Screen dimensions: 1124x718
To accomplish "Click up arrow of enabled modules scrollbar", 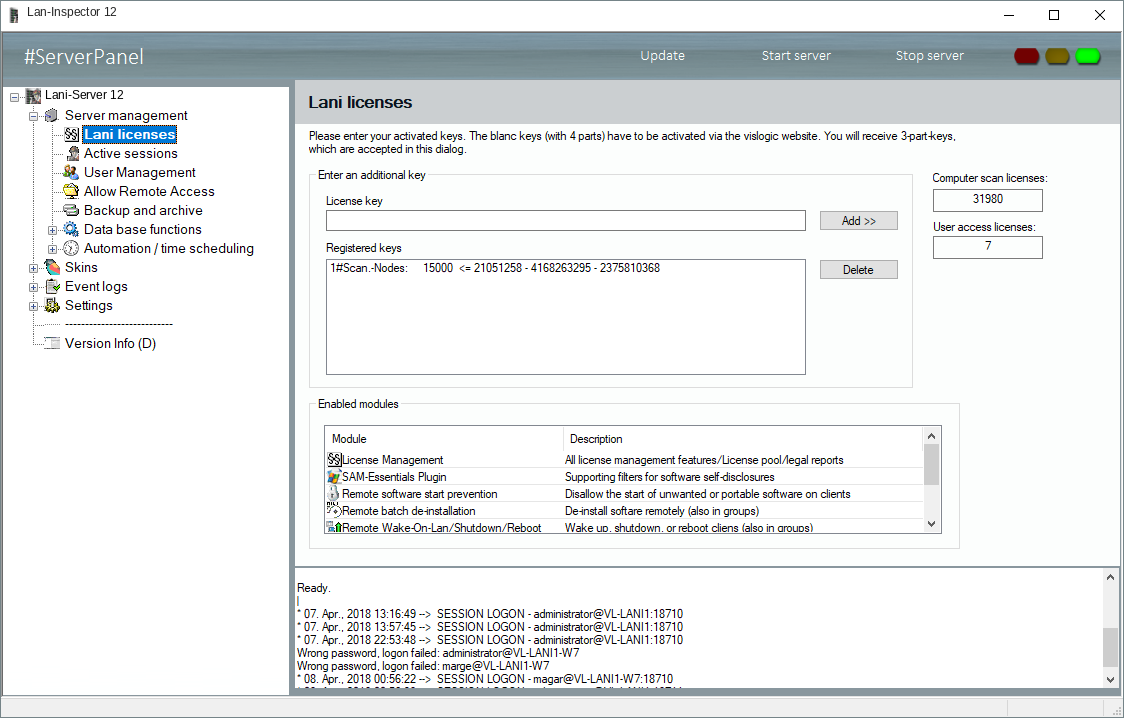I will pyautogui.click(x=931, y=436).
